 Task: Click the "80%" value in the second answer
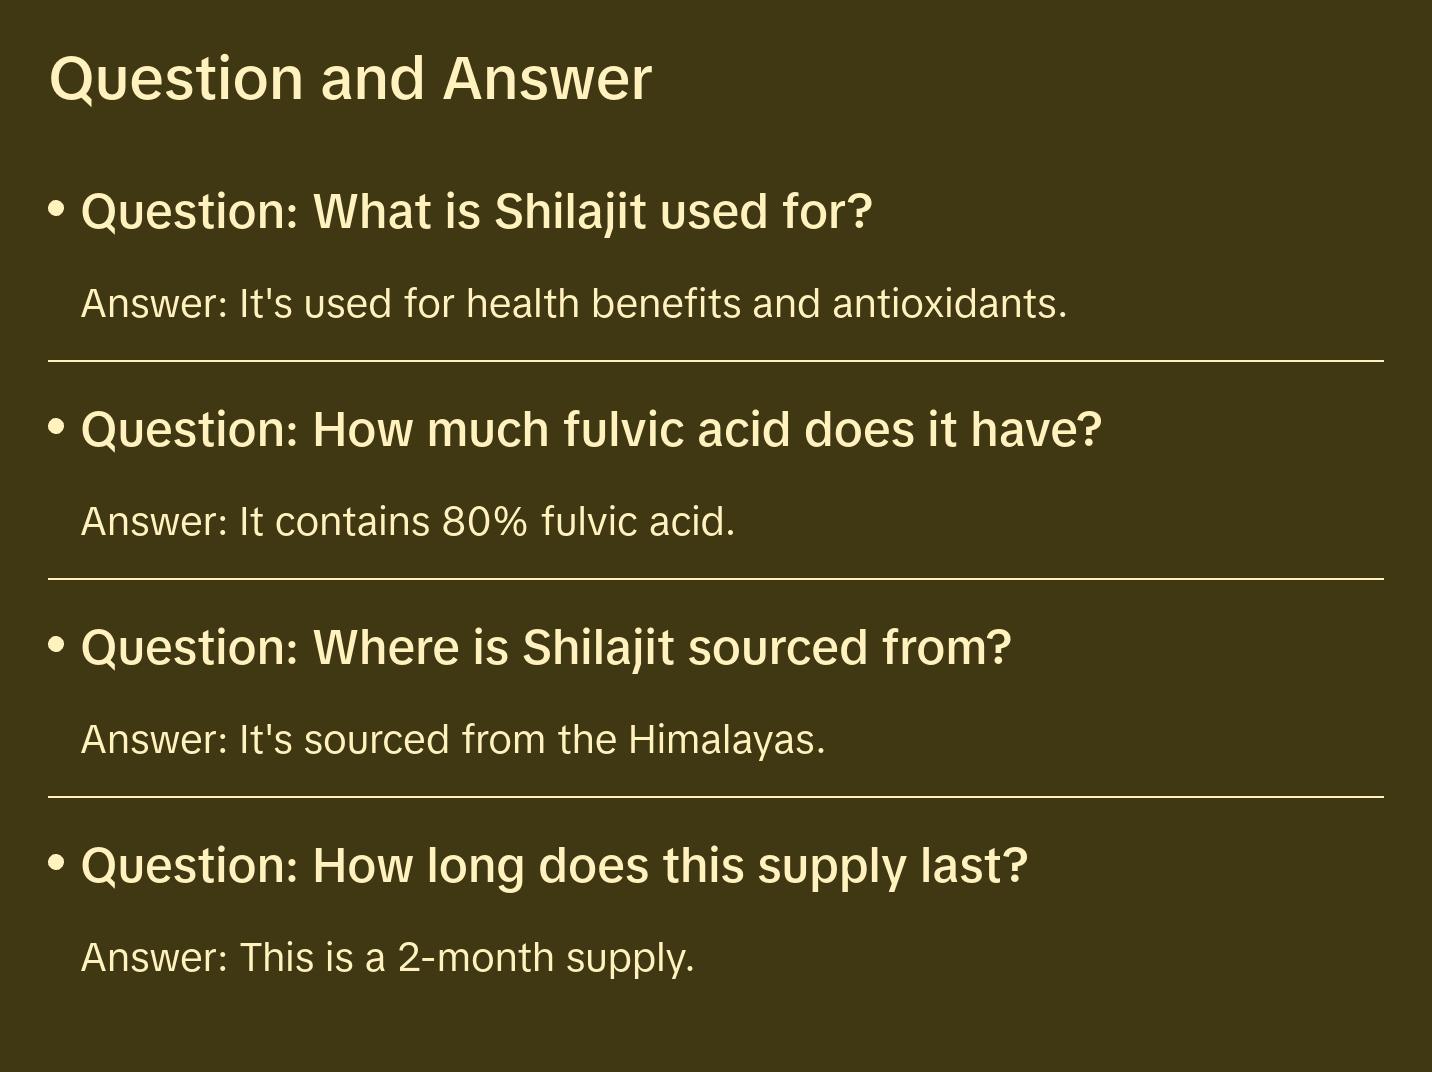click(x=484, y=522)
